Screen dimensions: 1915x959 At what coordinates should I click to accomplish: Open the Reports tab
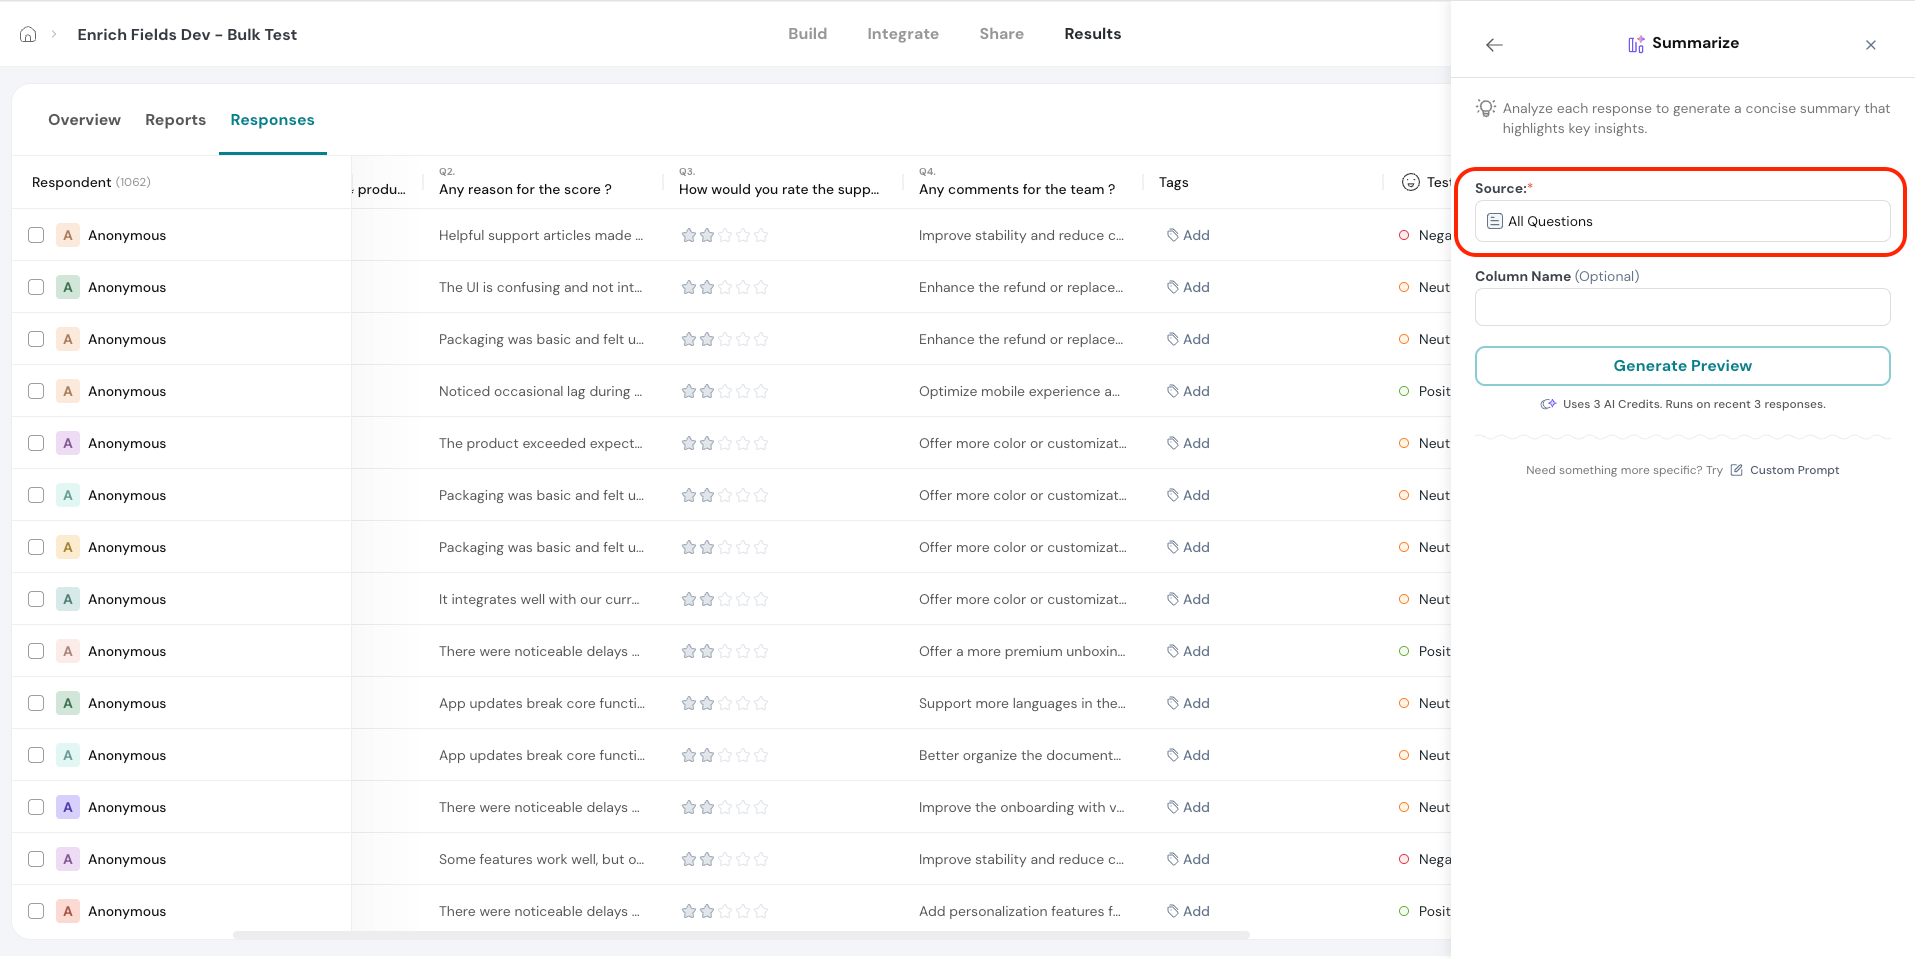pyautogui.click(x=175, y=120)
